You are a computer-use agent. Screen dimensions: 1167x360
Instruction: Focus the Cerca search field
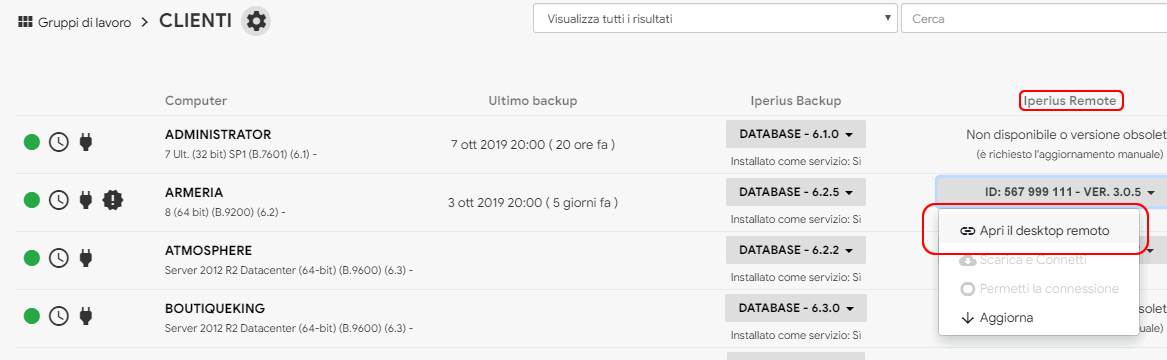tap(1034, 19)
